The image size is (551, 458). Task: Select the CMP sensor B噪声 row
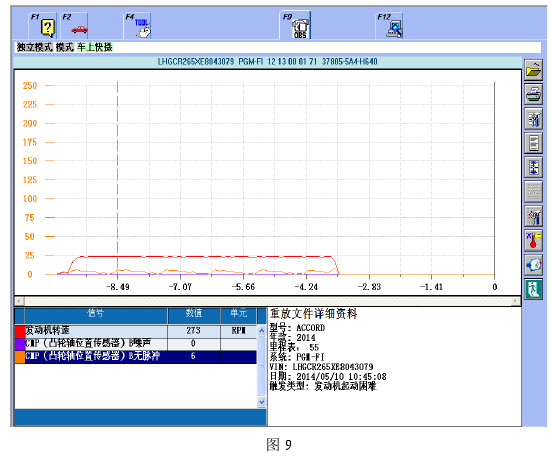tap(135, 343)
